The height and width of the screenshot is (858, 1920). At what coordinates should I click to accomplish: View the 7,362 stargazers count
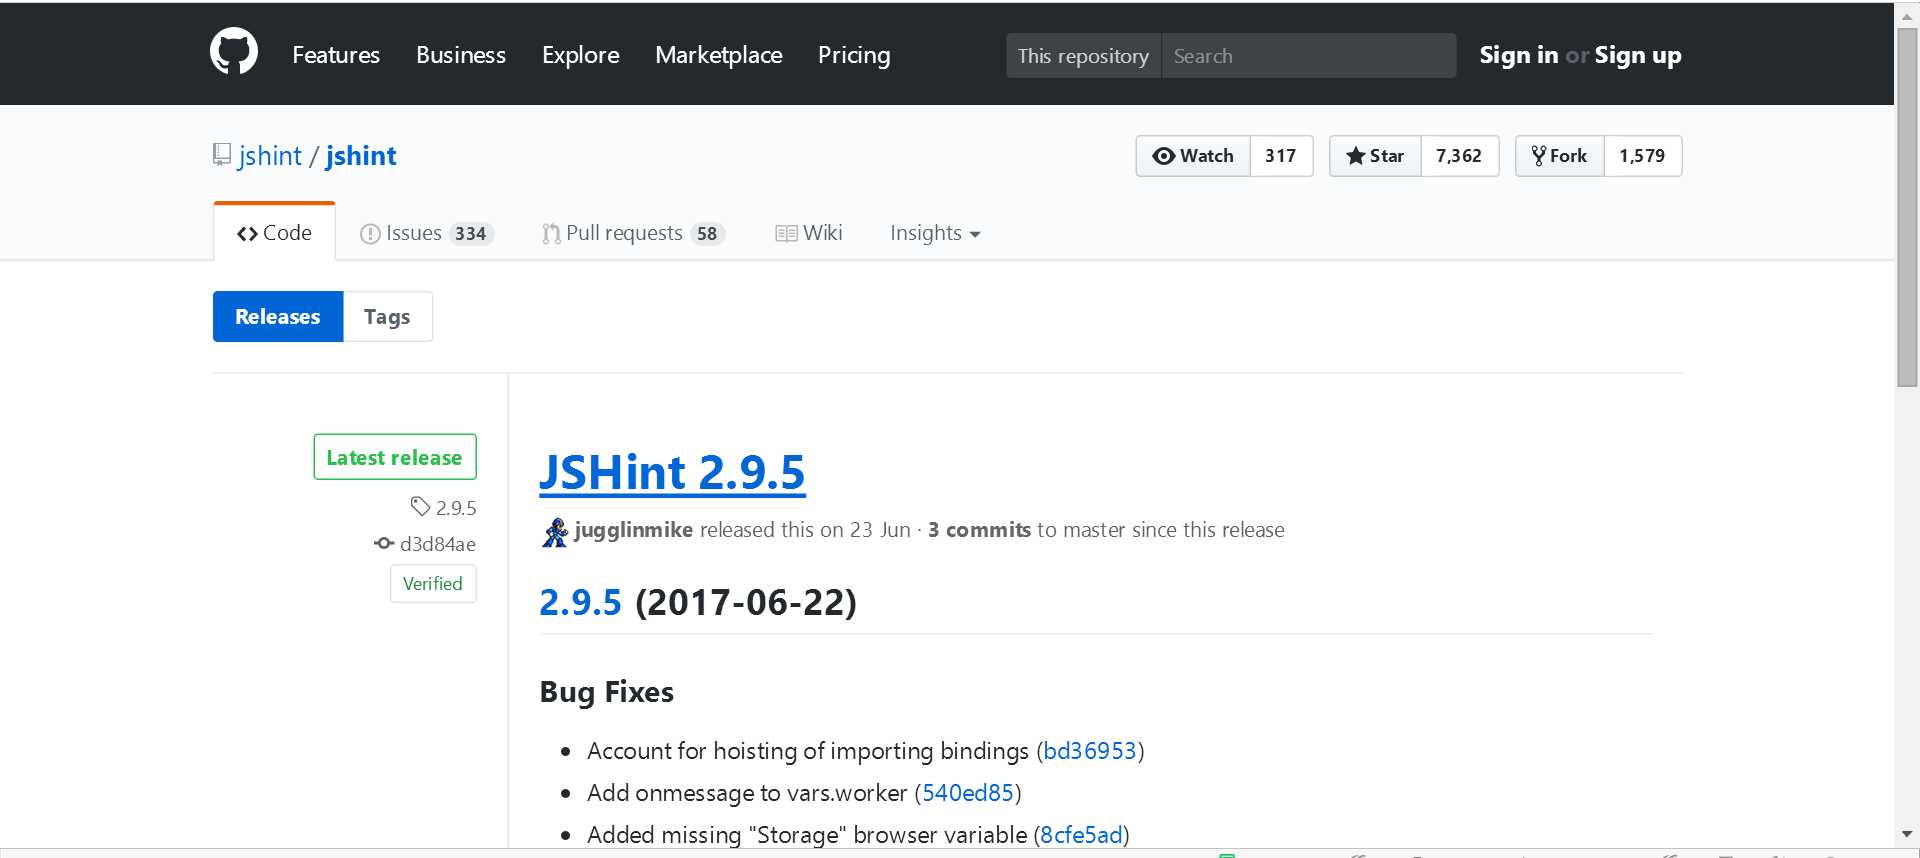click(x=1459, y=156)
